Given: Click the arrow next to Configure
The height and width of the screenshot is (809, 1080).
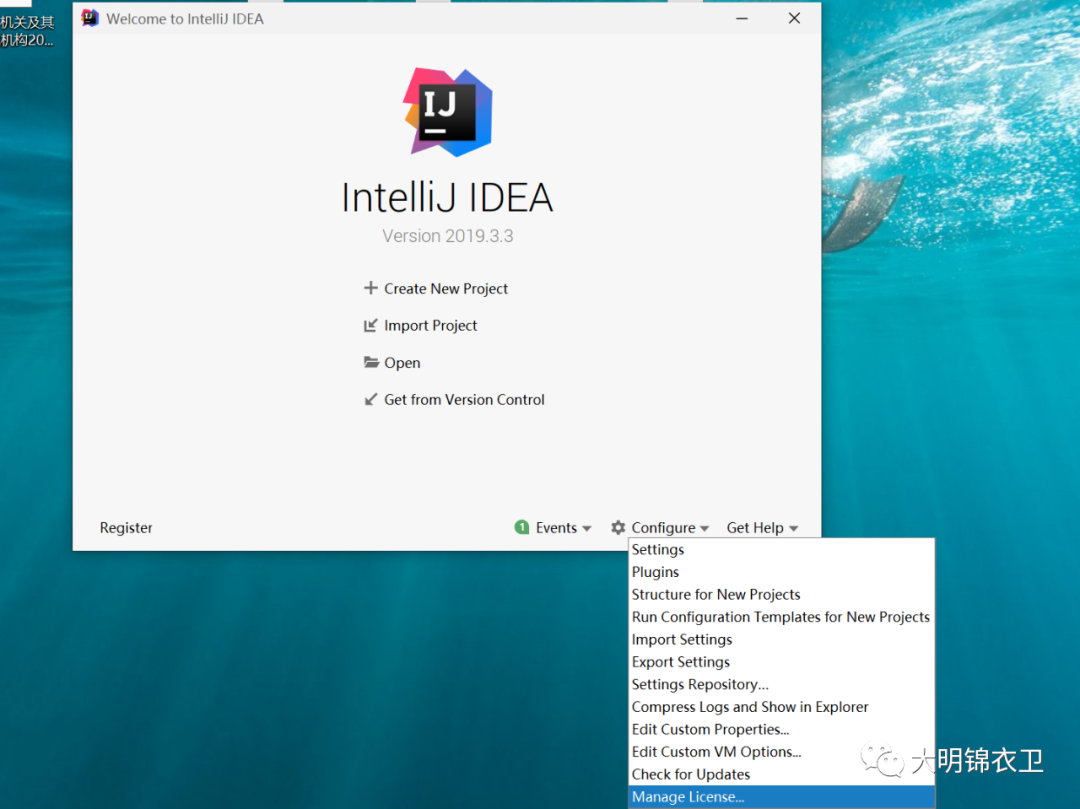Looking at the screenshot, I should (x=705, y=529).
